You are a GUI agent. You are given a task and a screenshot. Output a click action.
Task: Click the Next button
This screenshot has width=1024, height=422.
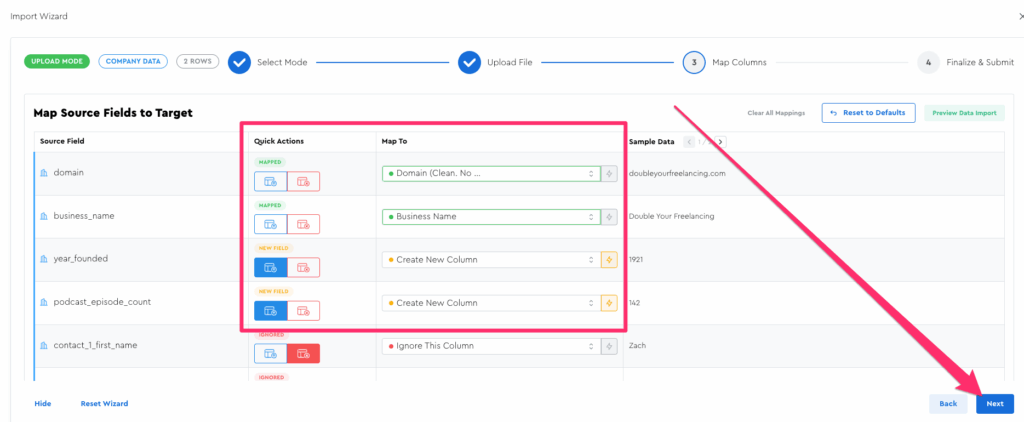pos(994,404)
